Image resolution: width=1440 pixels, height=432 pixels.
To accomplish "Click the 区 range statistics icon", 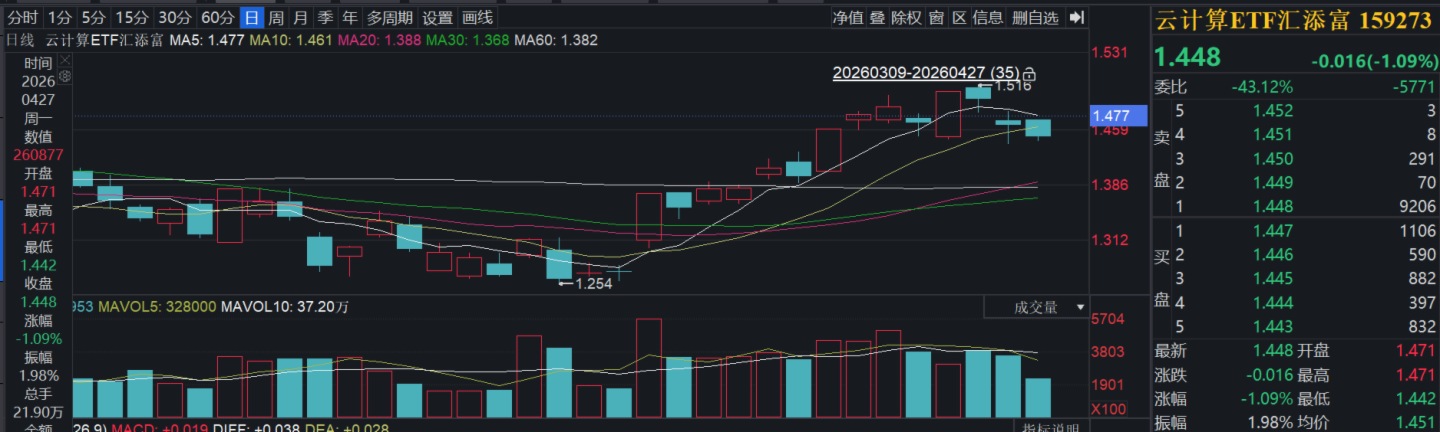I will pyautogui.click(x=959, y=18).
